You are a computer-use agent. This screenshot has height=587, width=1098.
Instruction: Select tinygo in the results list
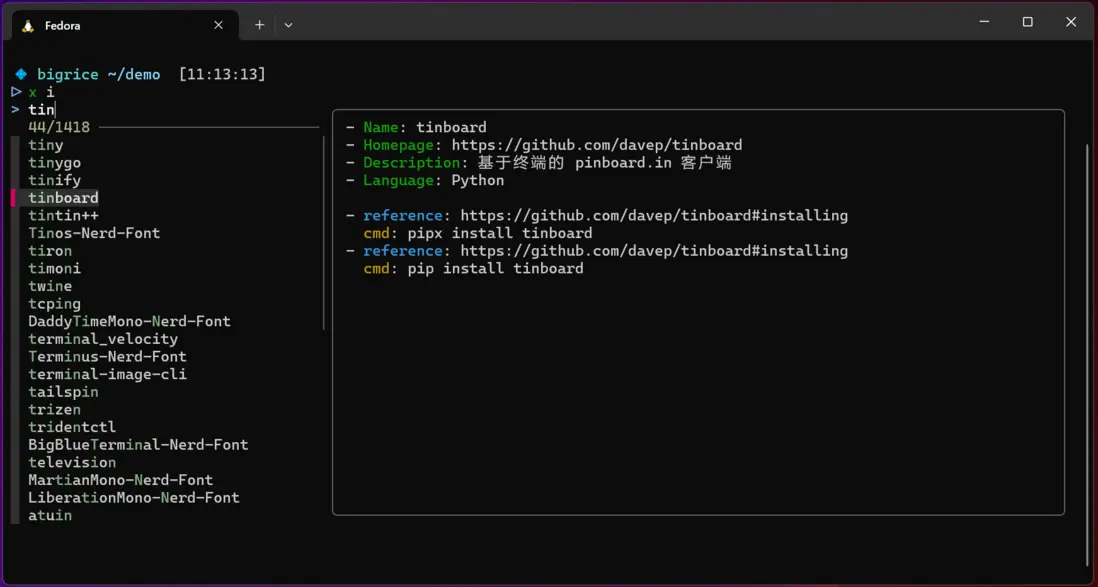(55, 163)
